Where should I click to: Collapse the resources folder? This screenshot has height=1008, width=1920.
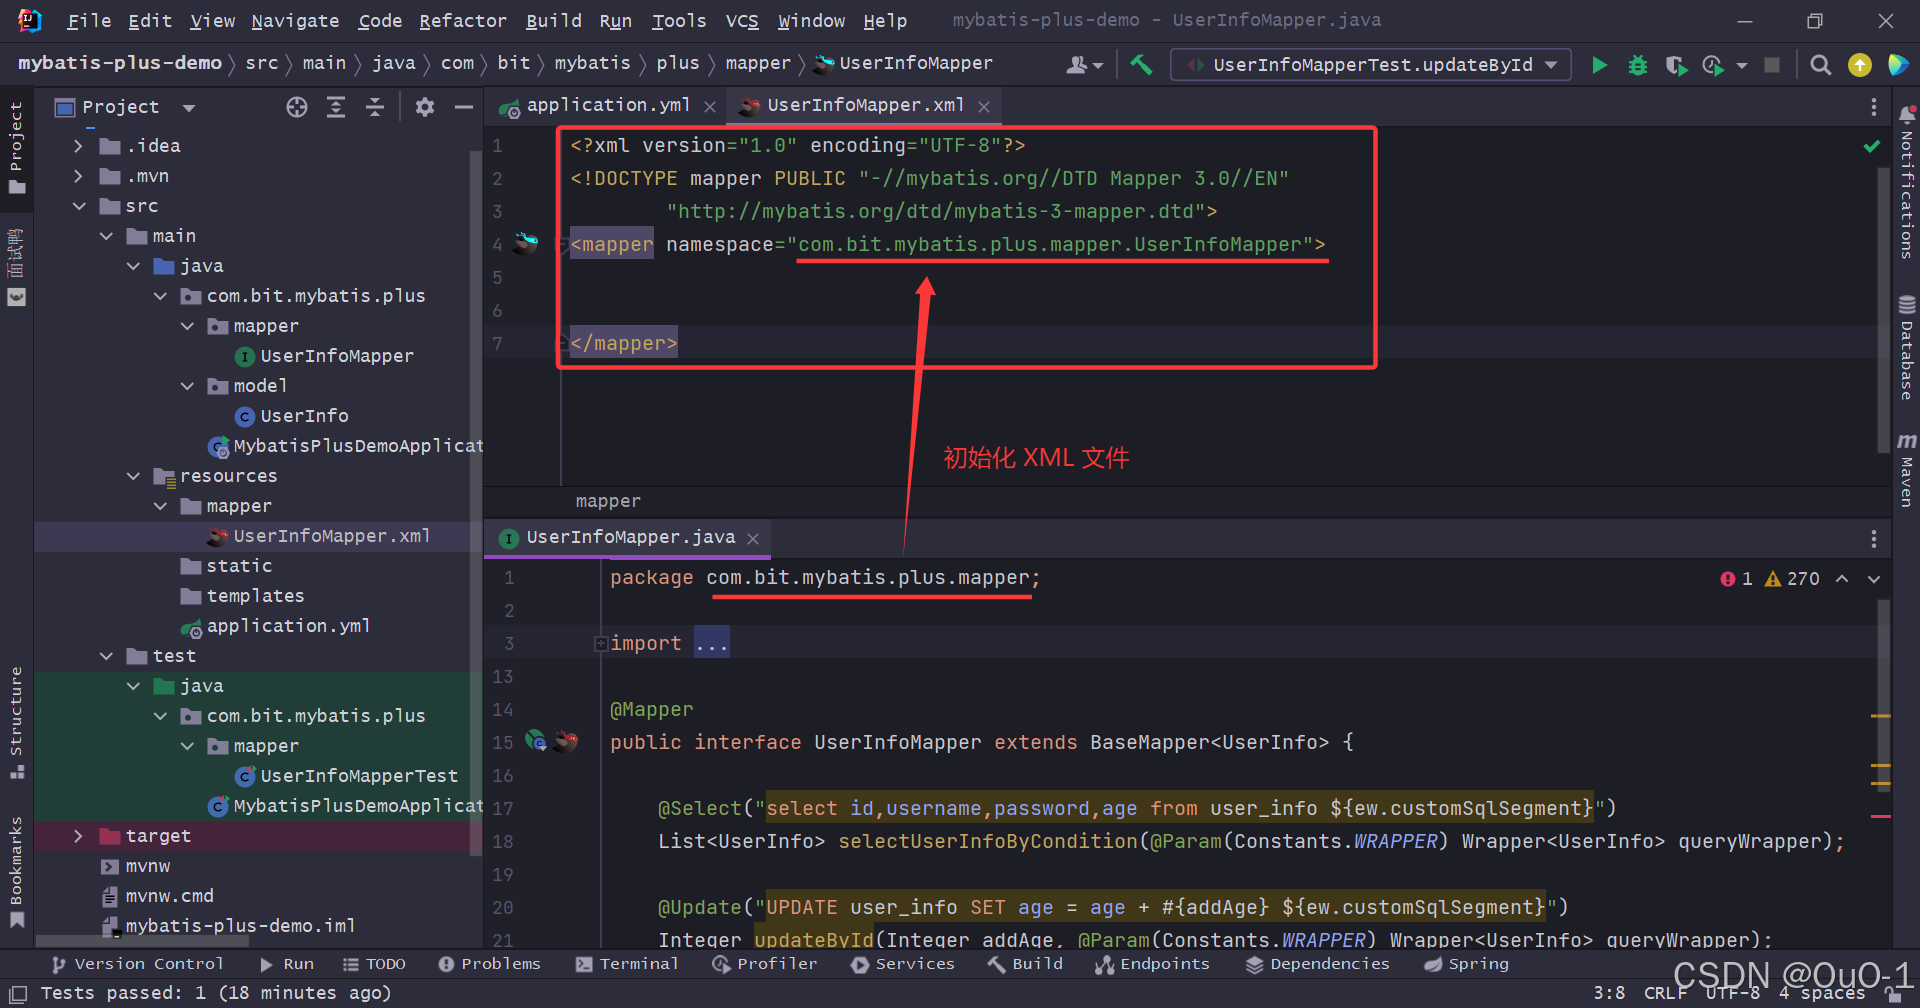pos(133,476)
